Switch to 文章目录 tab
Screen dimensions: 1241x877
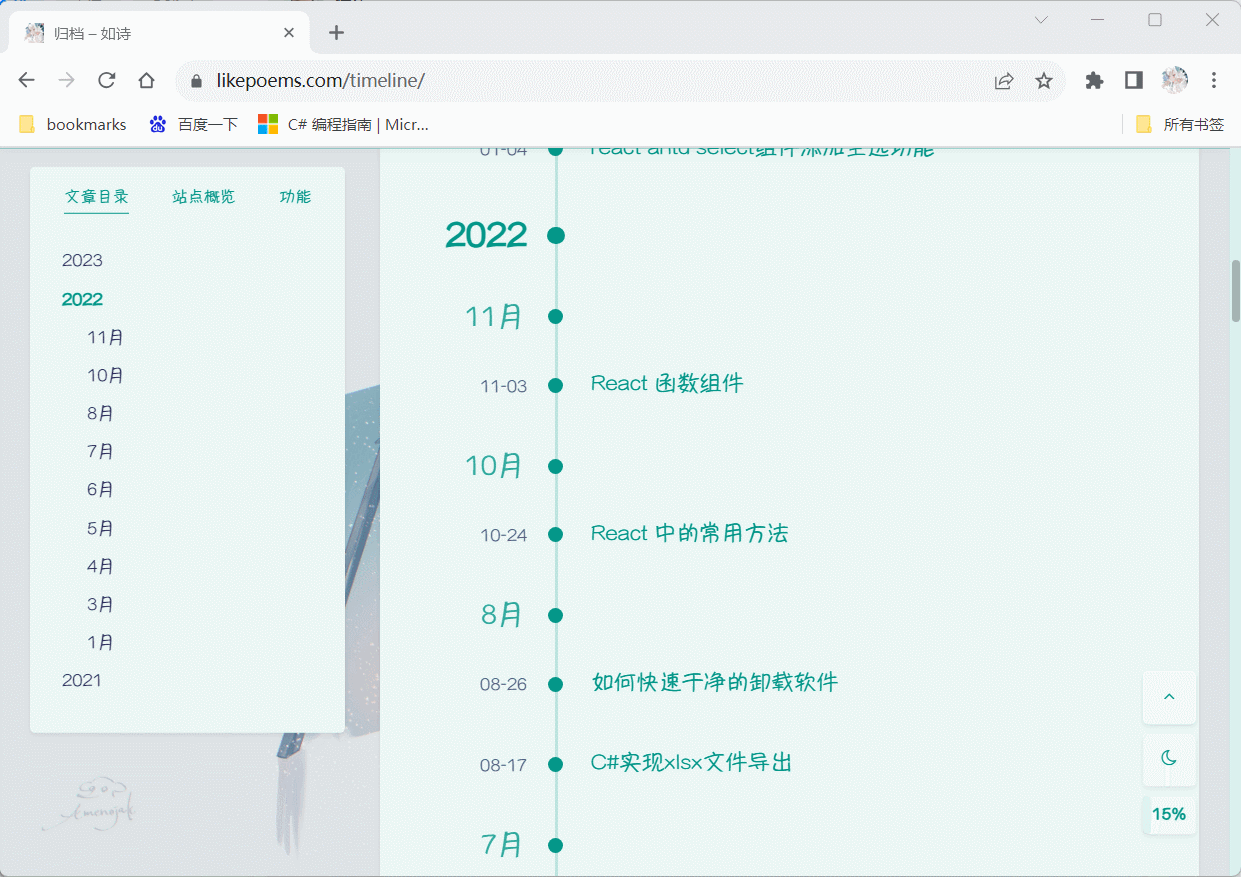tap(97, 197)
